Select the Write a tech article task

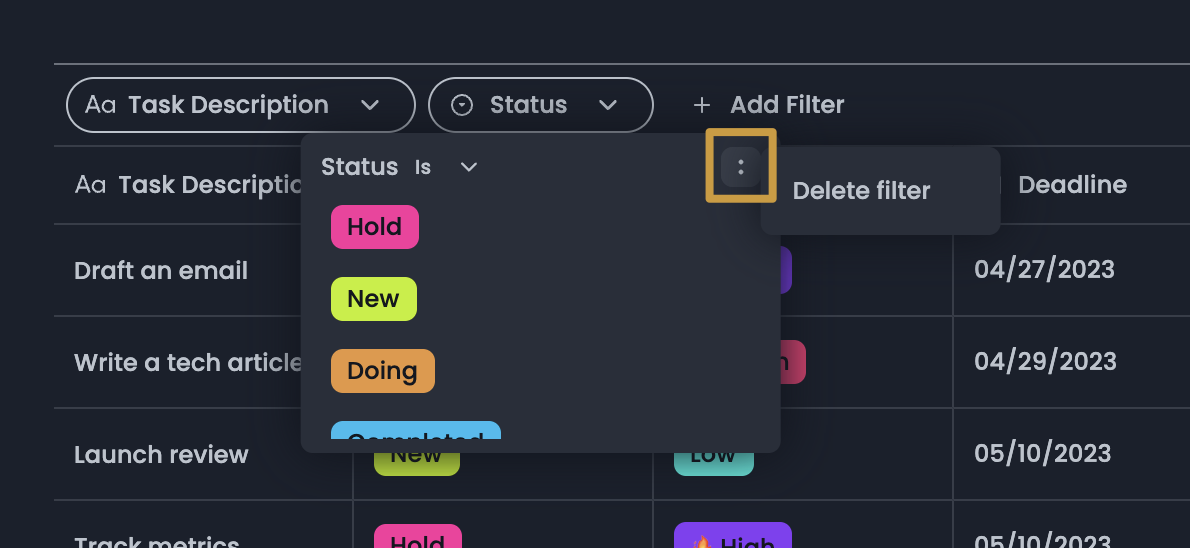pyautogui.click(x=187, y=363)
